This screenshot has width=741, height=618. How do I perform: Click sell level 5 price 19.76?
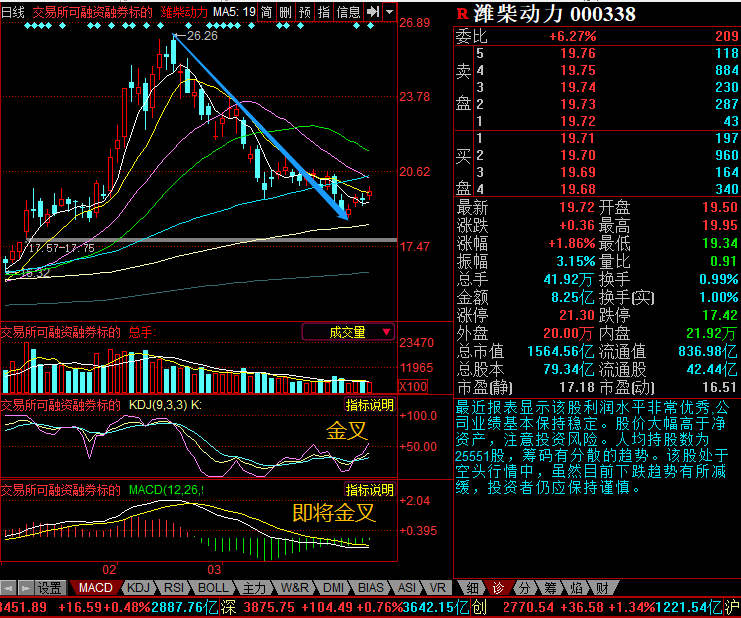[x=577, y=53]
